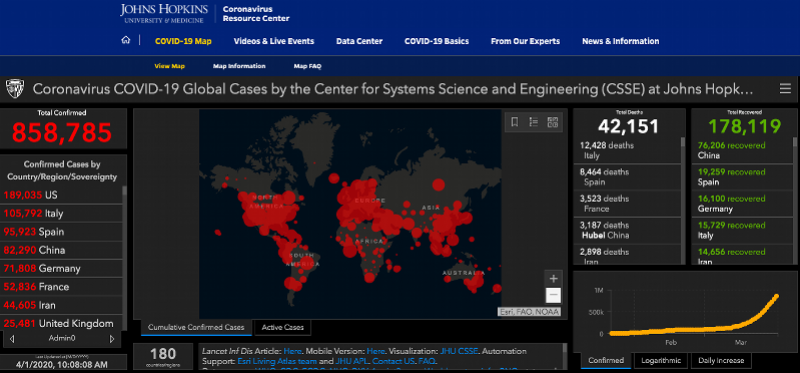This screenshot has height=373, width=800.
Task: Open the hamburger menu at dashboard title
Action: pyautogui.click(x=785, y=89)
